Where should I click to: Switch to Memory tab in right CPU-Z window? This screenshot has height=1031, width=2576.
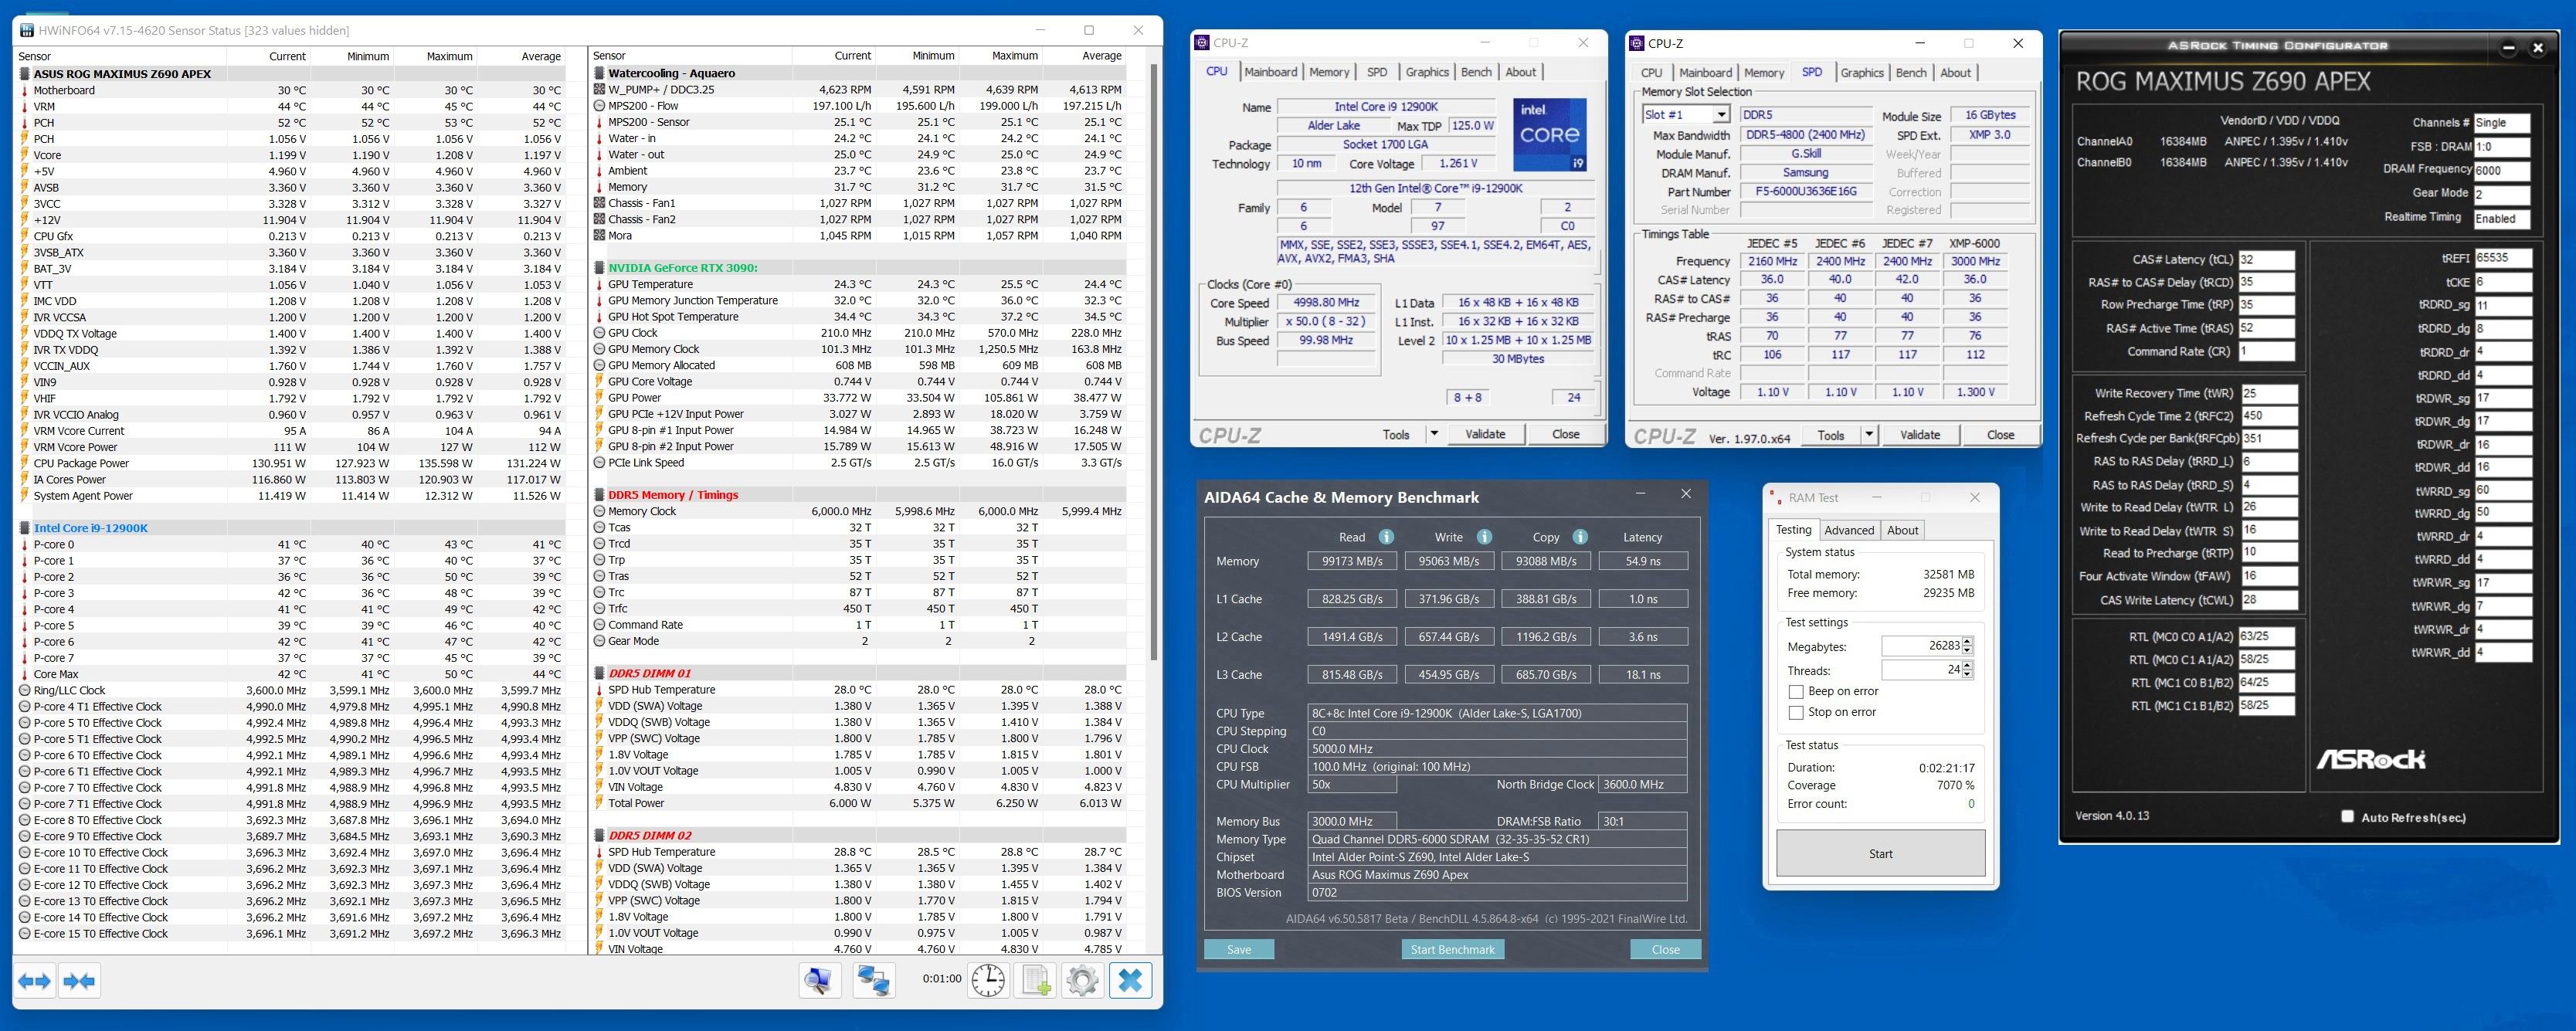(1764, 73)
